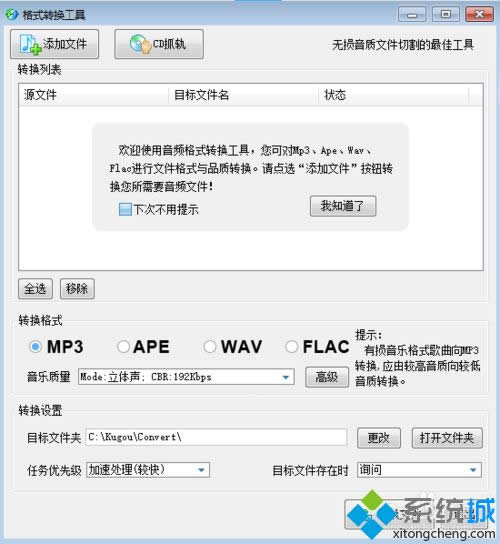Expand the 任务优先级 priority dropdown
This screenshot has height=544, width=500.
pos(148,470)
